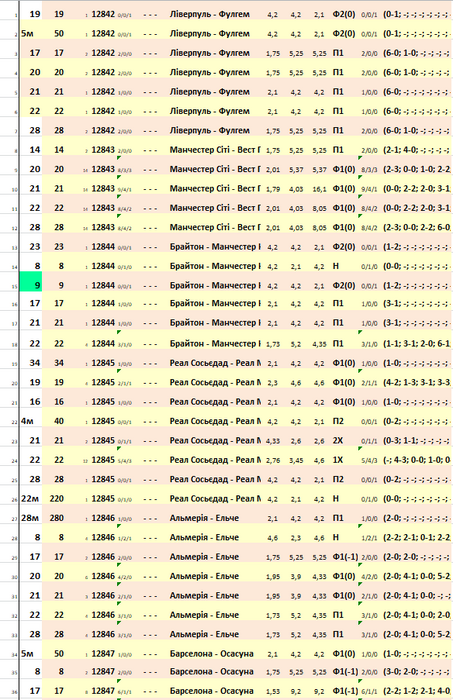
Task: Click the "2,01" cell in row 9
Action: (273, 170)
